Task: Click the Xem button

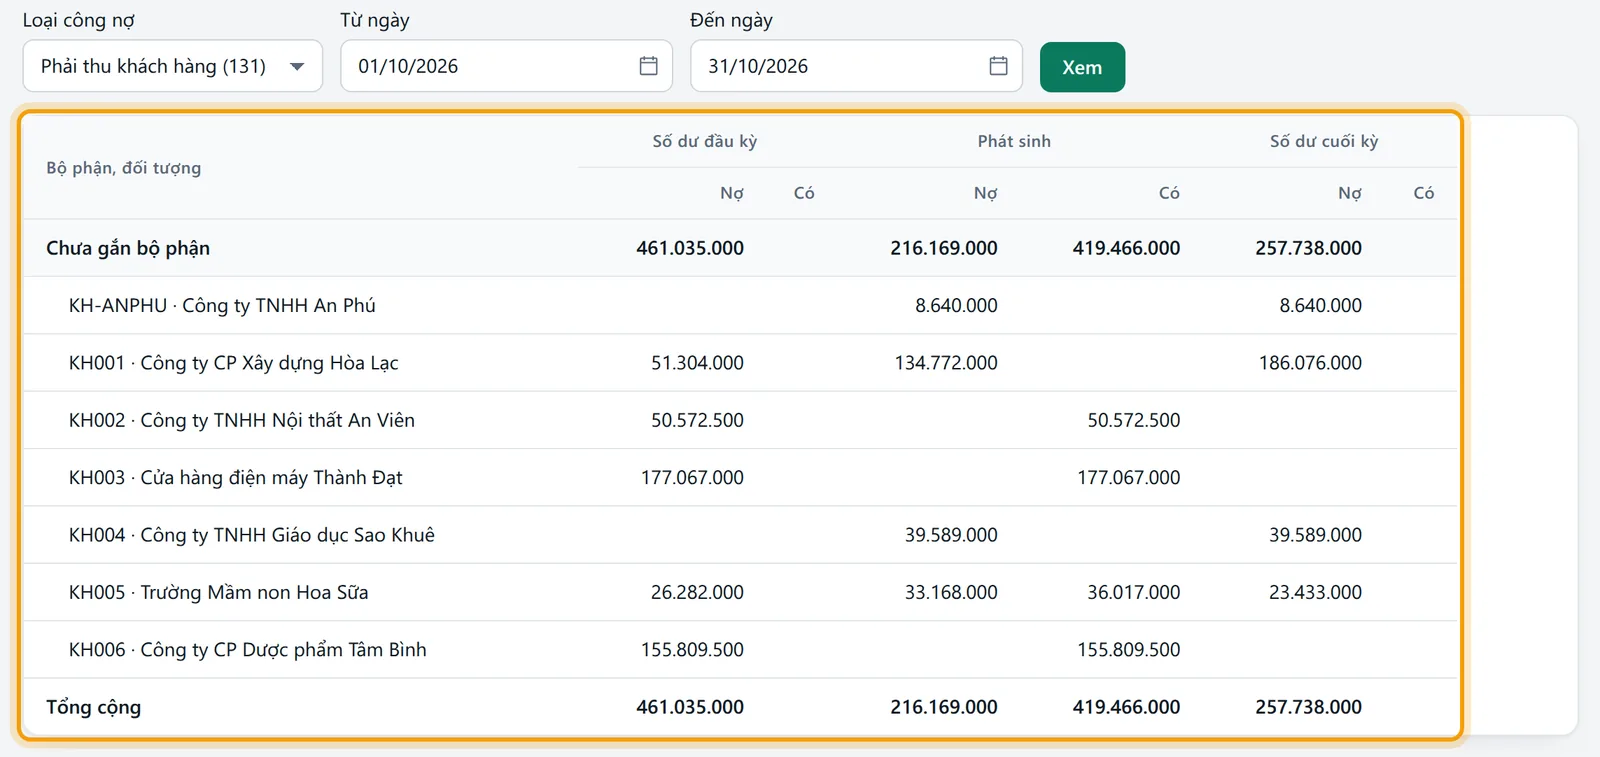Action: click(1082, 67)
